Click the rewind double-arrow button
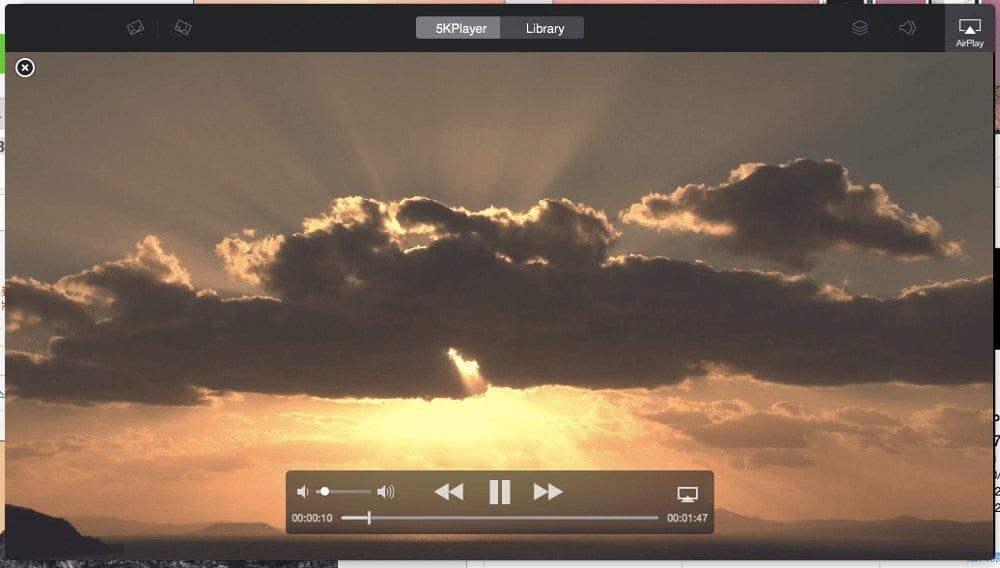 [449, 492]
